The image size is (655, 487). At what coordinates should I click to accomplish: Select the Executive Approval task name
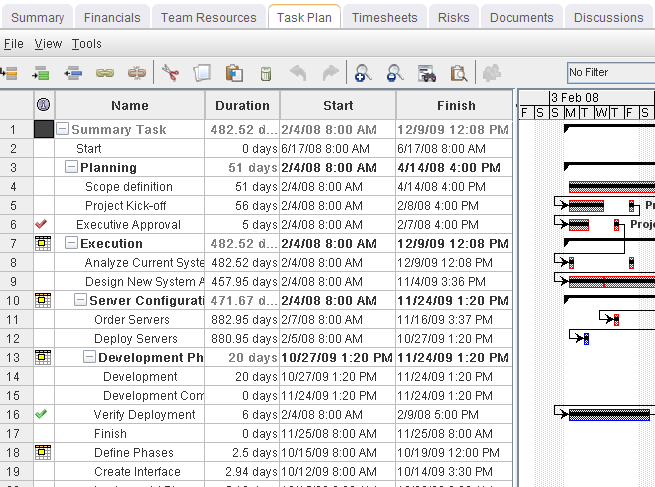[128, 225]
